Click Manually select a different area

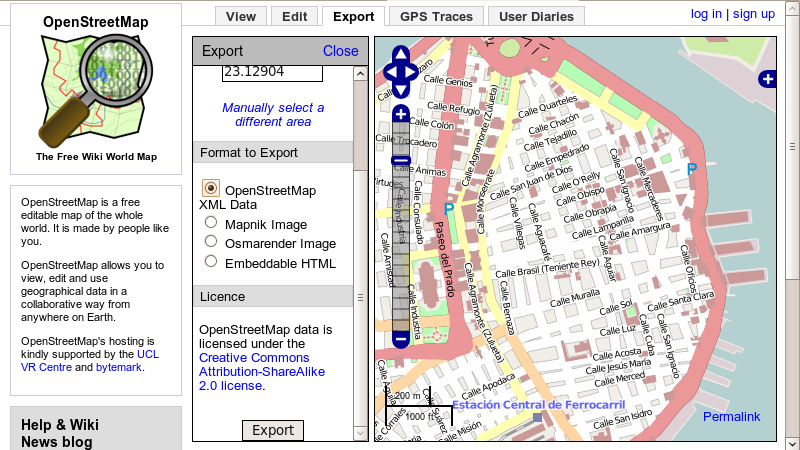click(273, 114)
